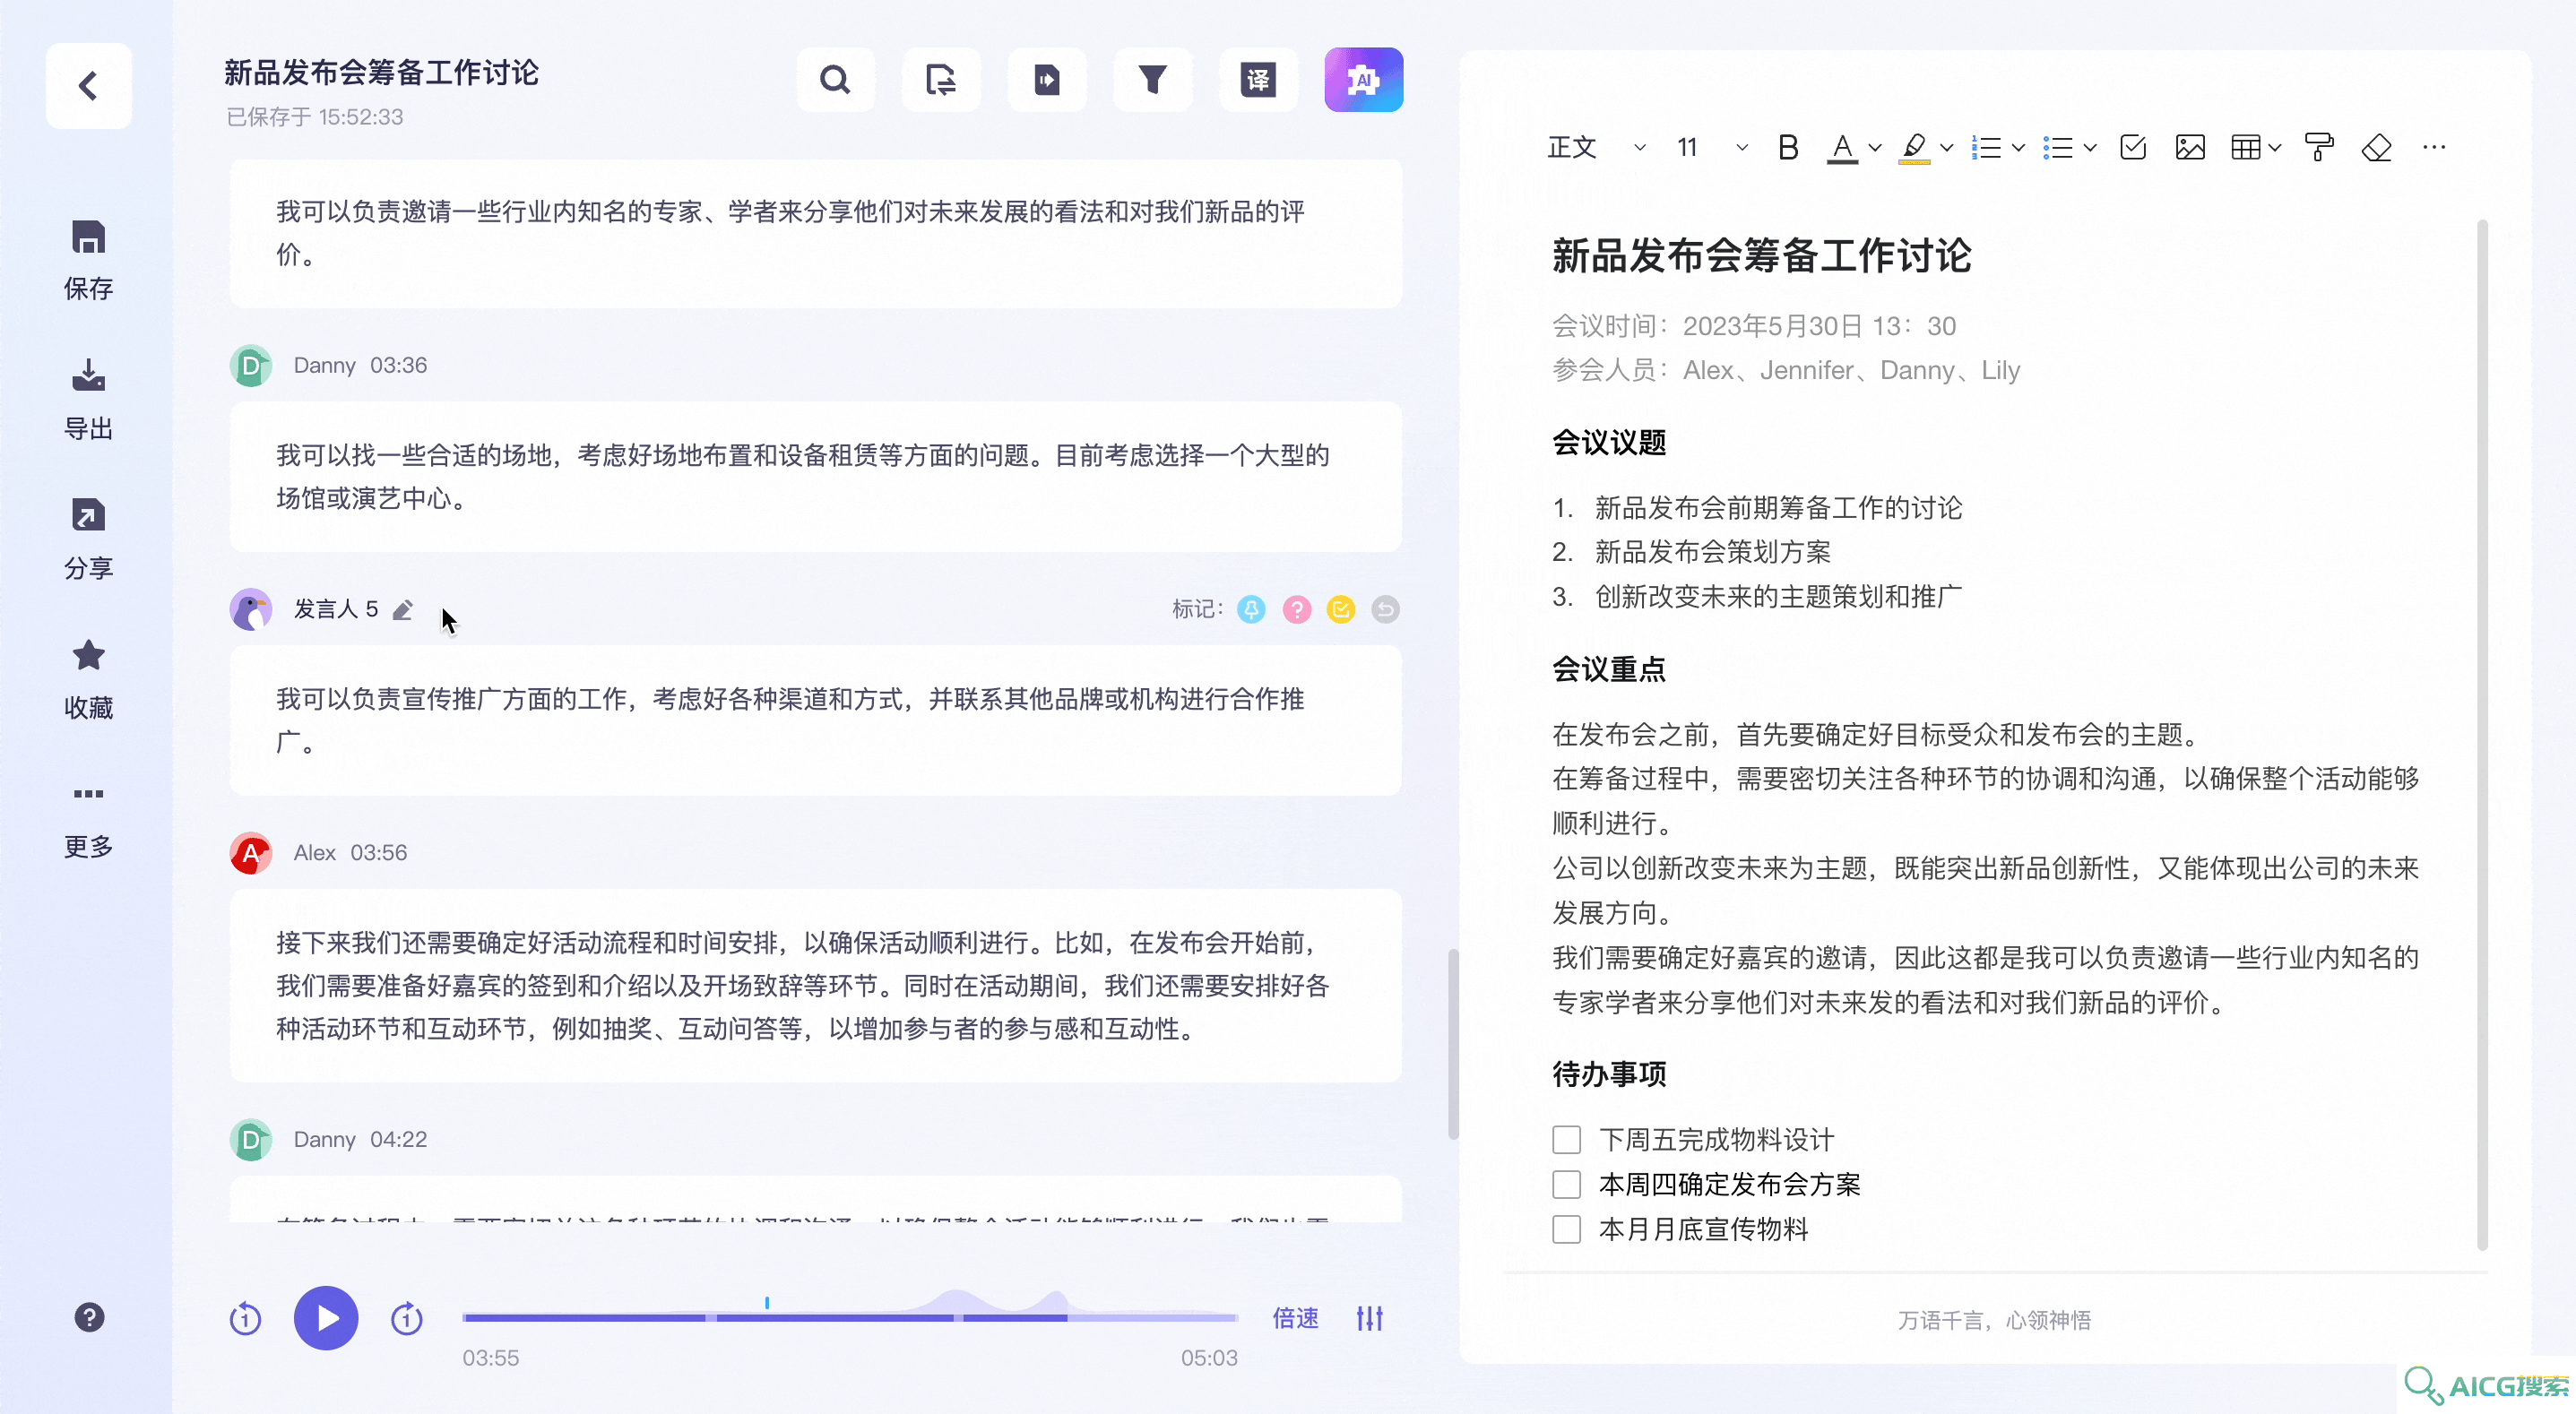Open the editor toolbar overflow ellipsis
2576x1414 pixels.
pyautogui.click(x=2434, y=148)
